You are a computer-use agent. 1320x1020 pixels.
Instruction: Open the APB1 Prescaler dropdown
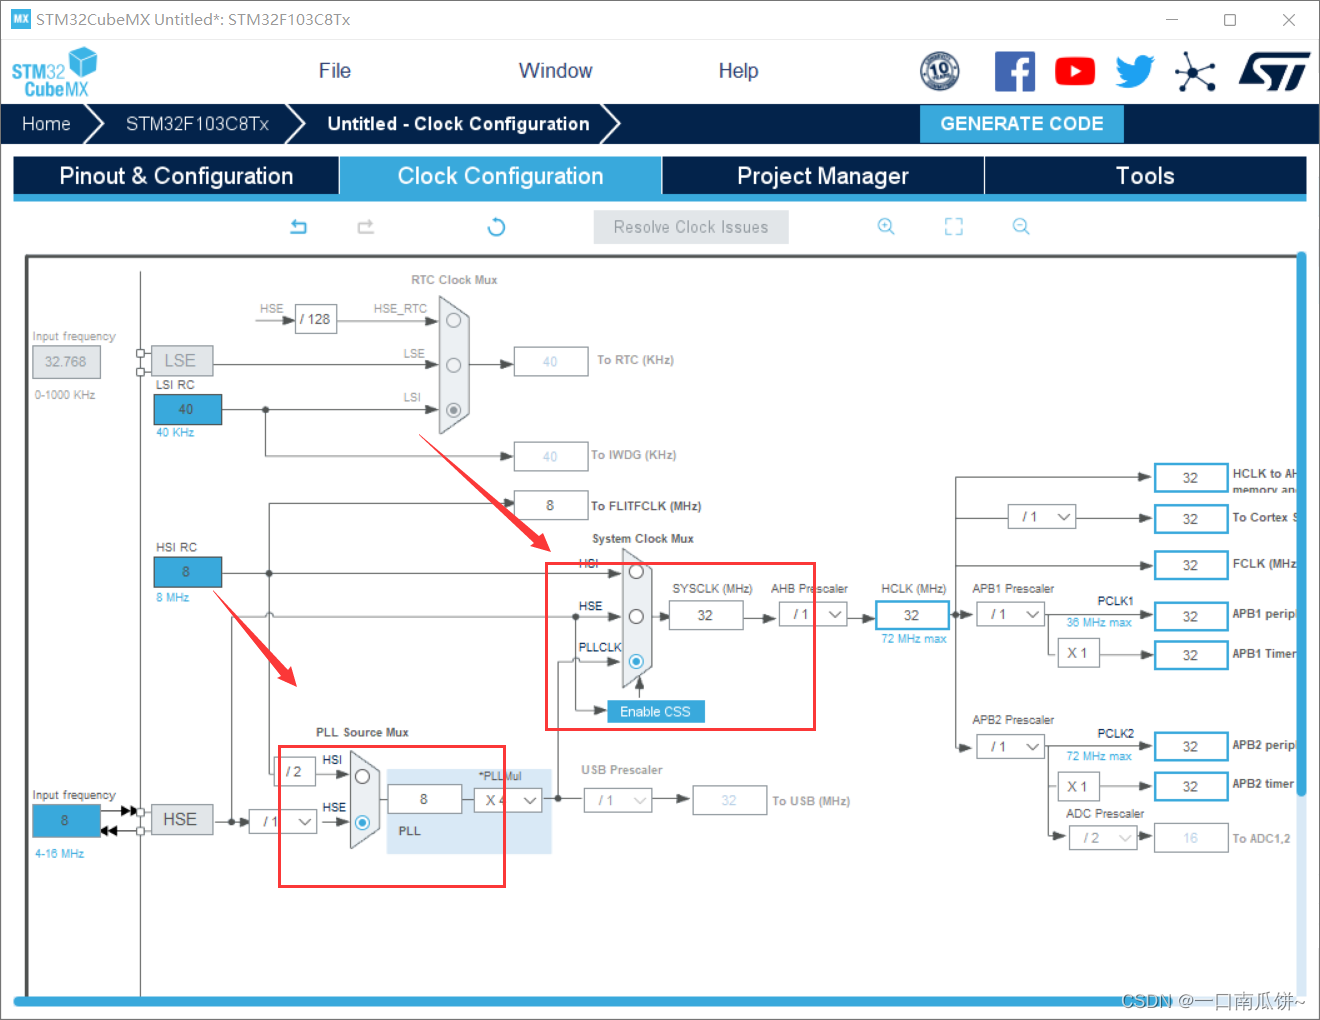1011,614
